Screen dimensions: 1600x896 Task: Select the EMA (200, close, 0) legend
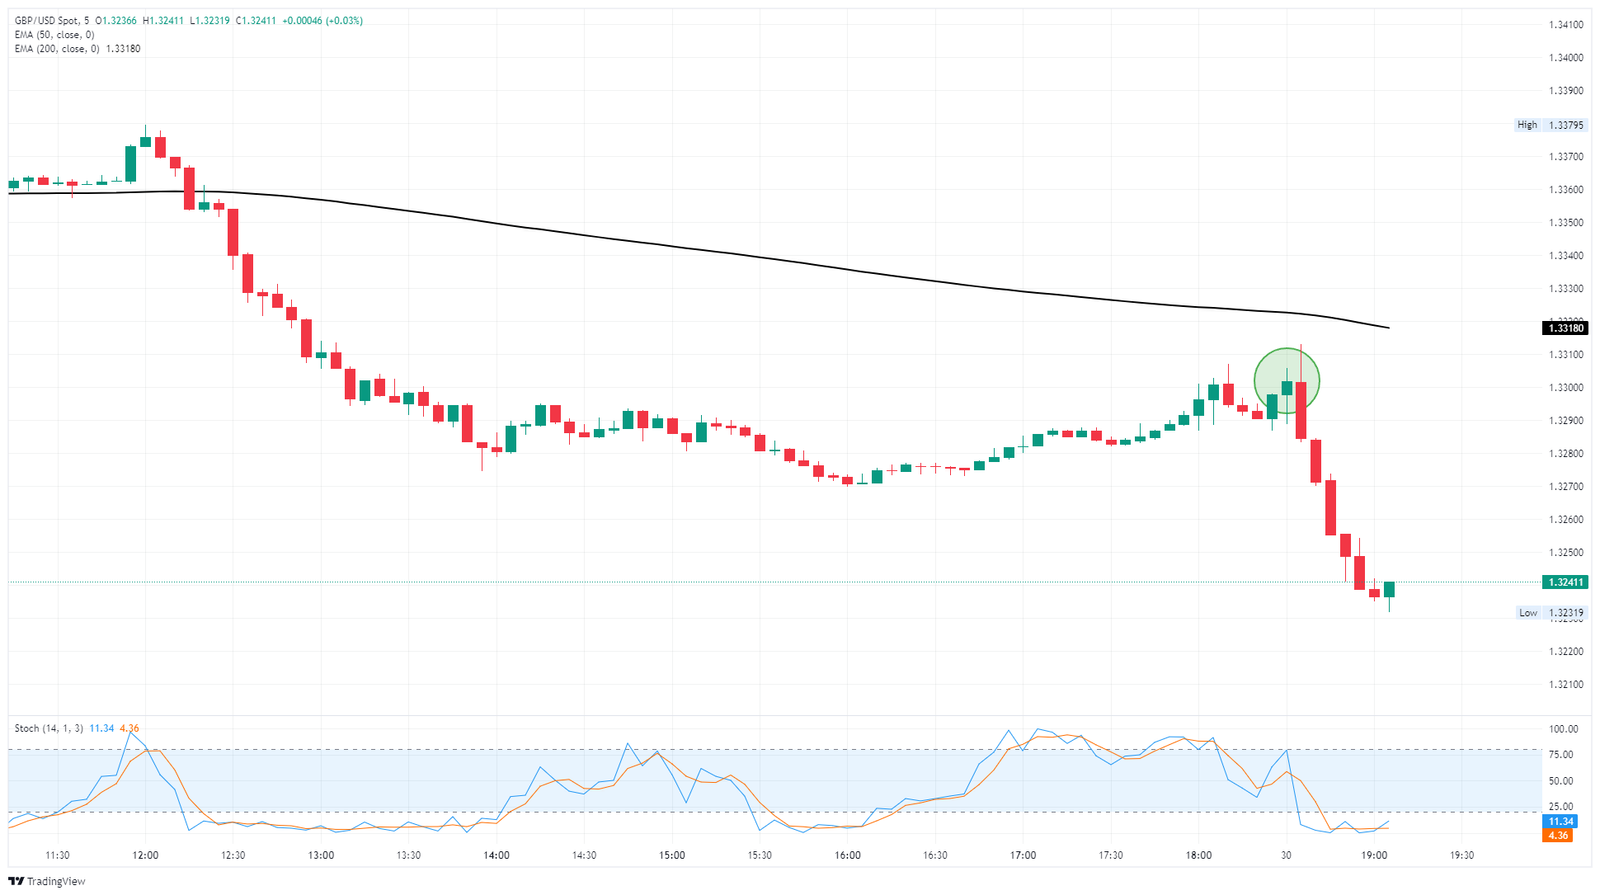(57, 48)
